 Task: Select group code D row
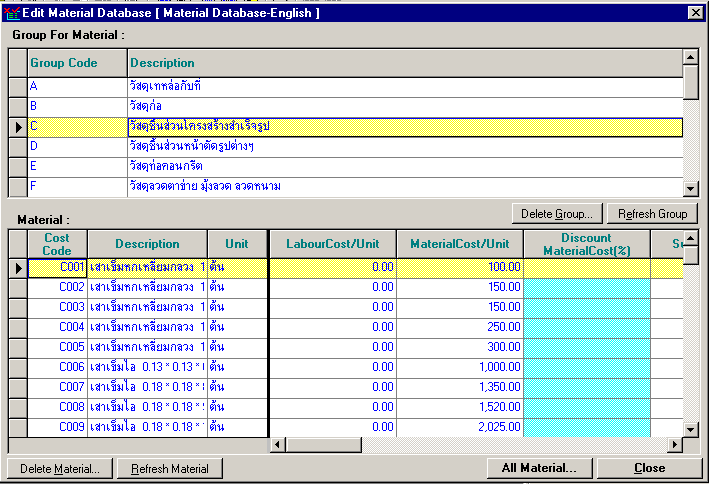point(346,147)
